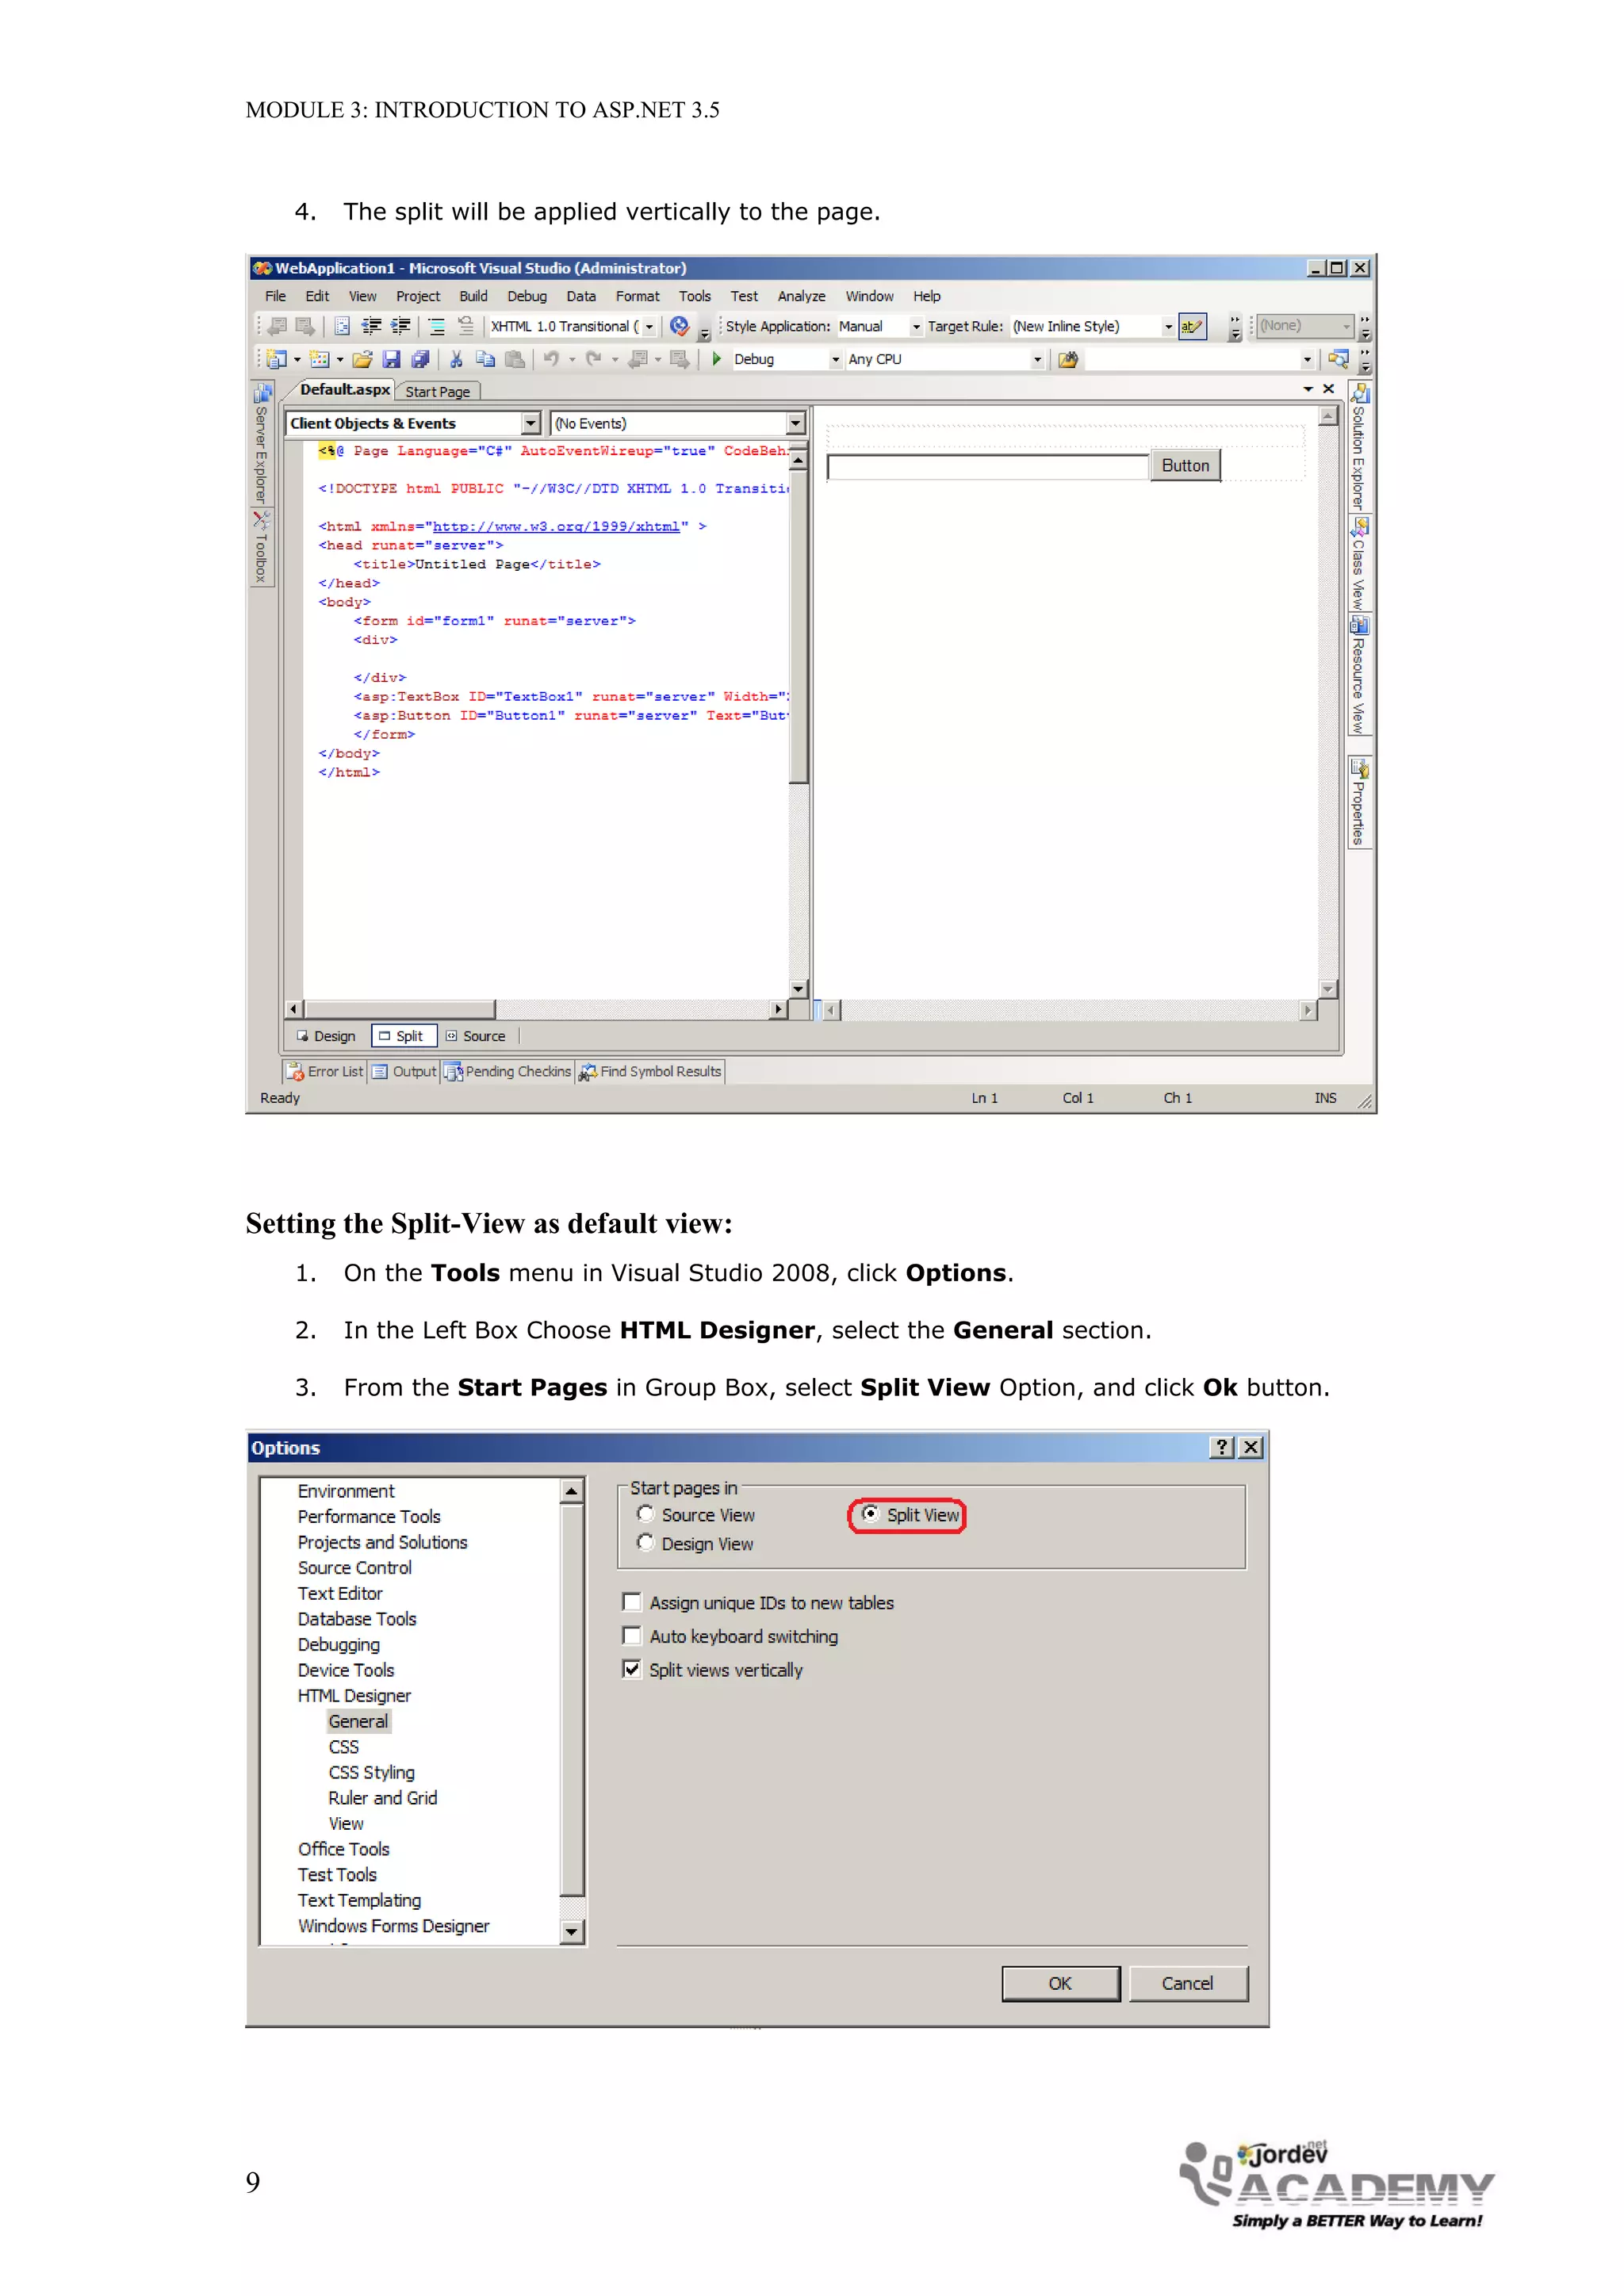1624x2296 pixels.
Task: Open the Output panel
Action: 404,1072
